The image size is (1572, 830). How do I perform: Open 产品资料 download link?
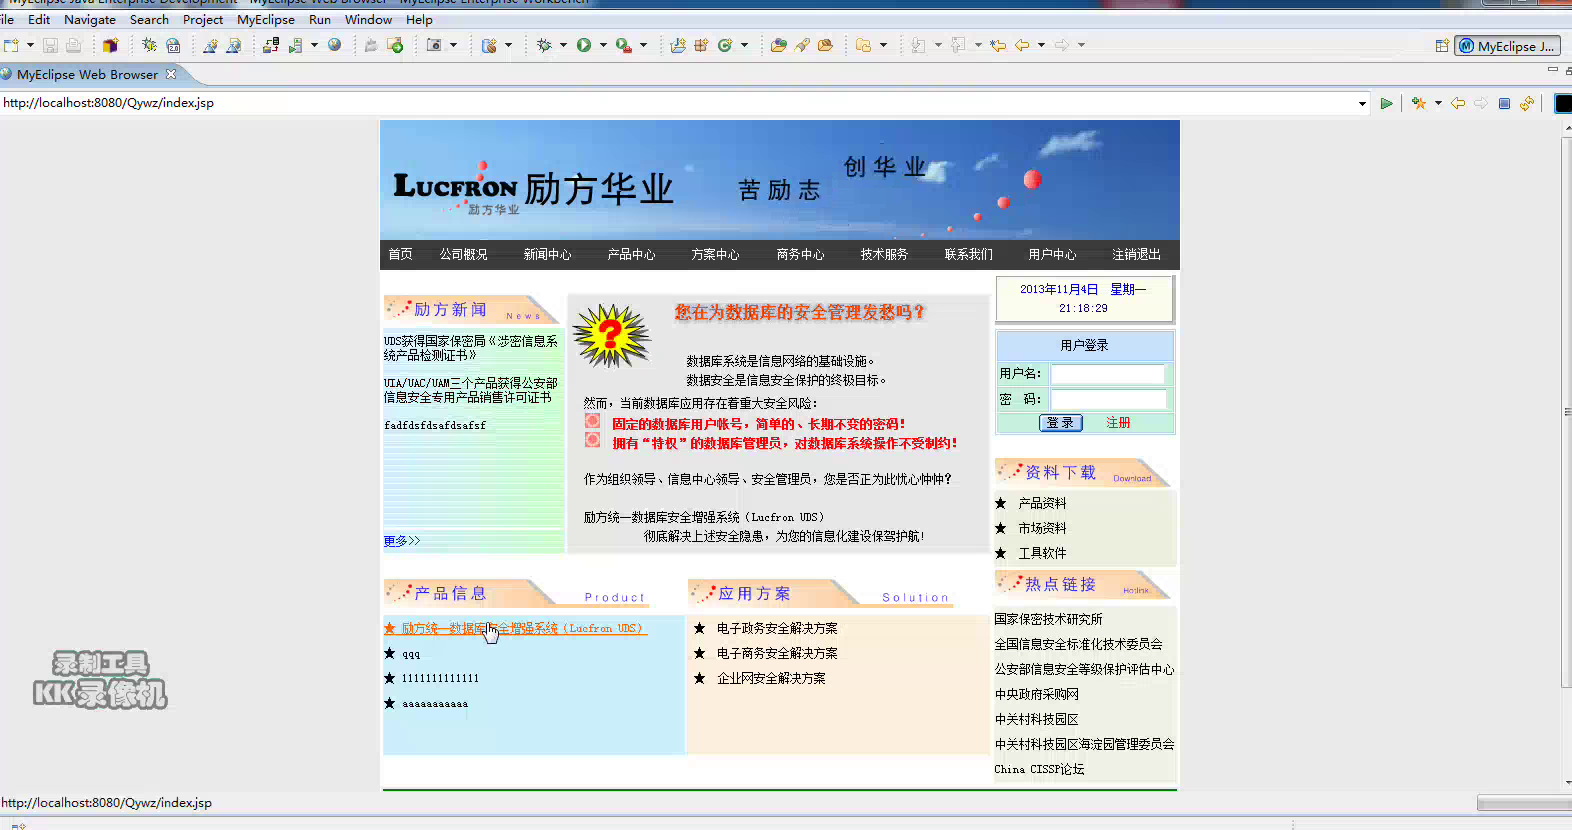click(1042, 503)
